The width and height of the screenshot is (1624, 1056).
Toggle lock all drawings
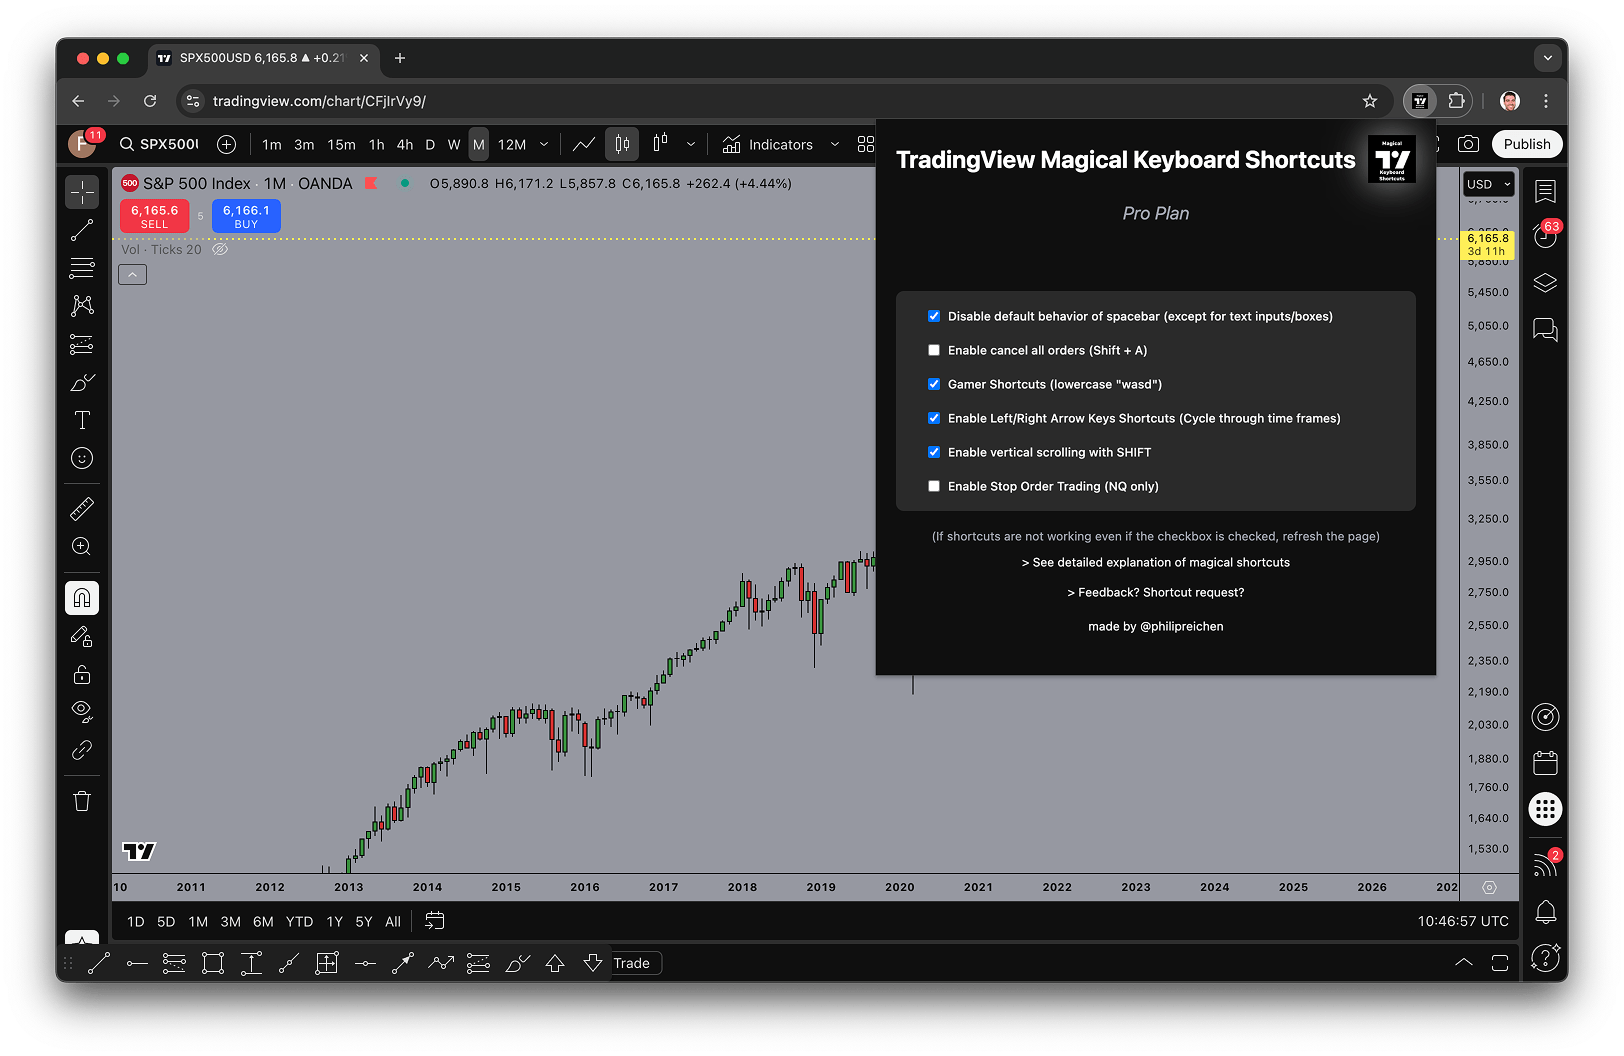[x=82, y=674]
